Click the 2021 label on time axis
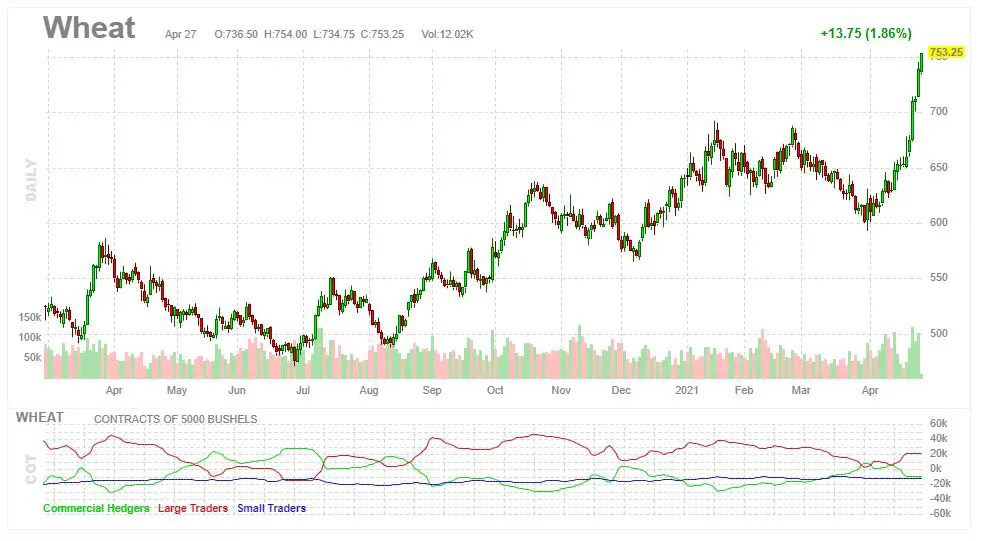This screenshot has width=982, height=541. click(x=687, y=391)
